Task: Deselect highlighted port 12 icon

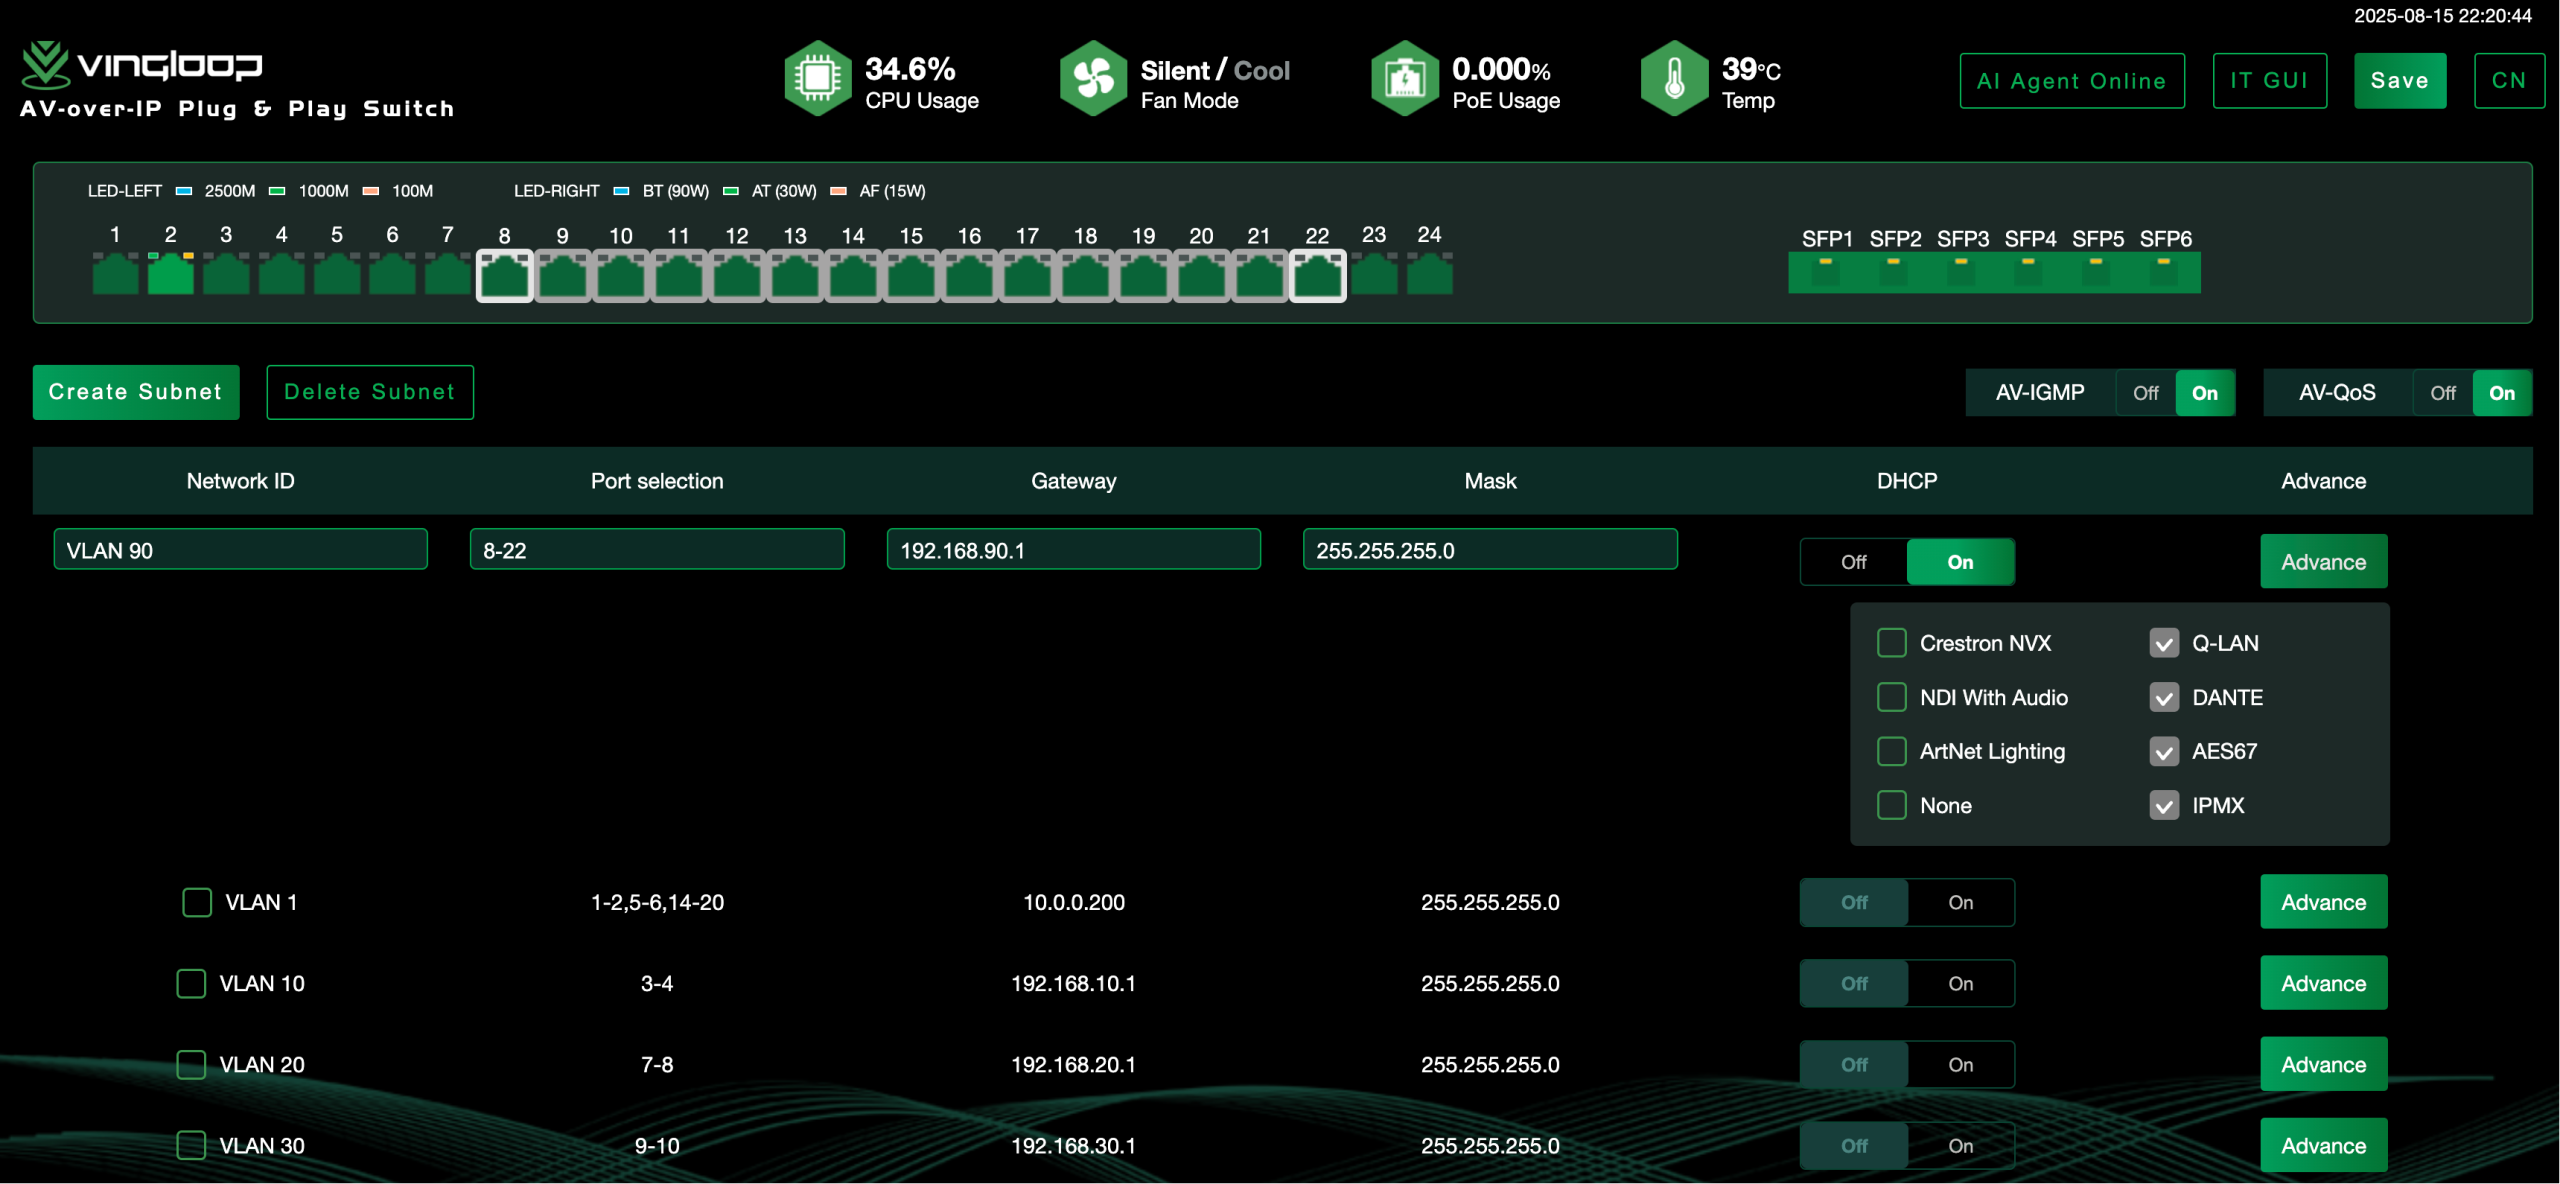Action: (x=737, y=275)
